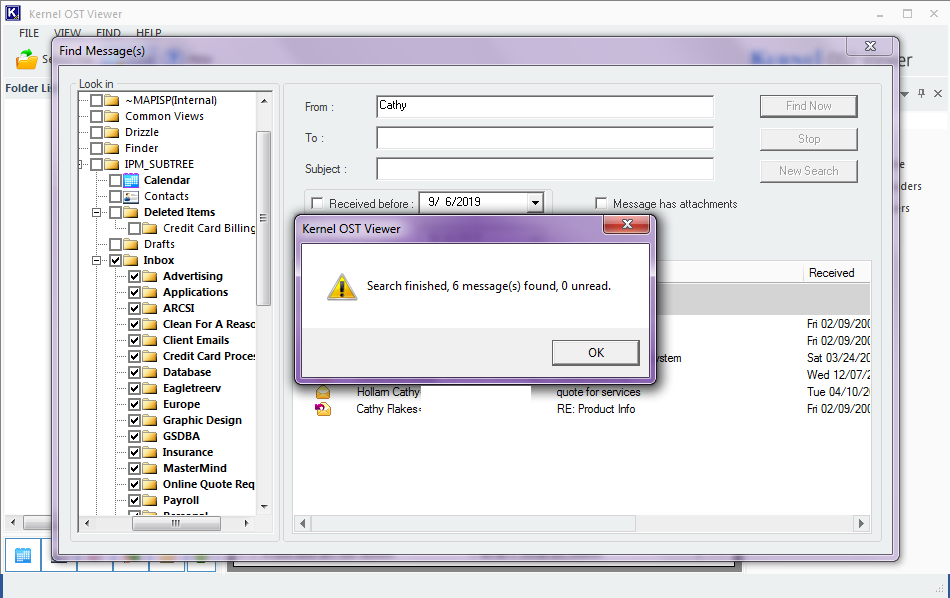Click the replied-mail icon beside Cathy Flakes

pos(323,409)
